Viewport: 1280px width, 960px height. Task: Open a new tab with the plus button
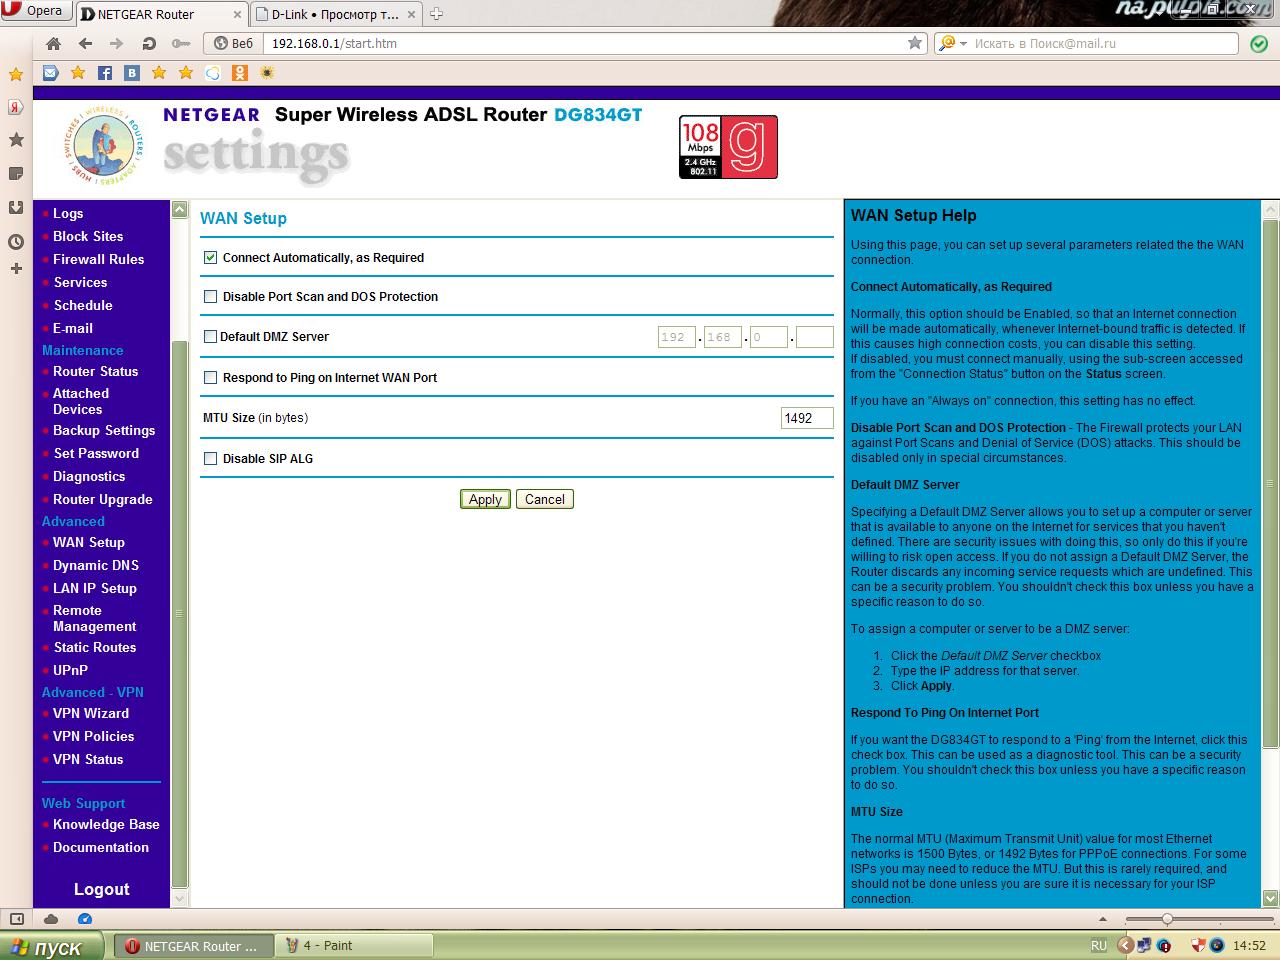436,14
